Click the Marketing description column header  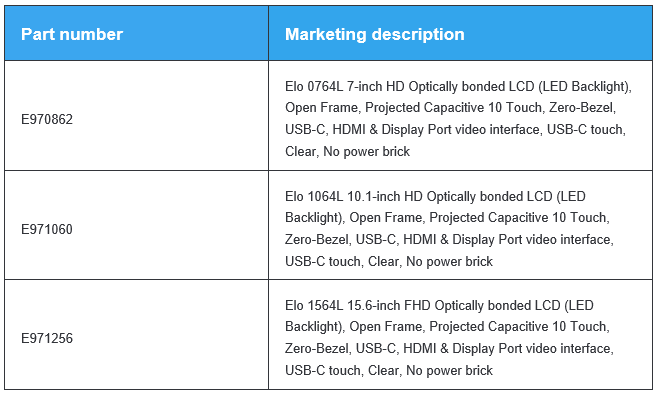click(374, 34)
